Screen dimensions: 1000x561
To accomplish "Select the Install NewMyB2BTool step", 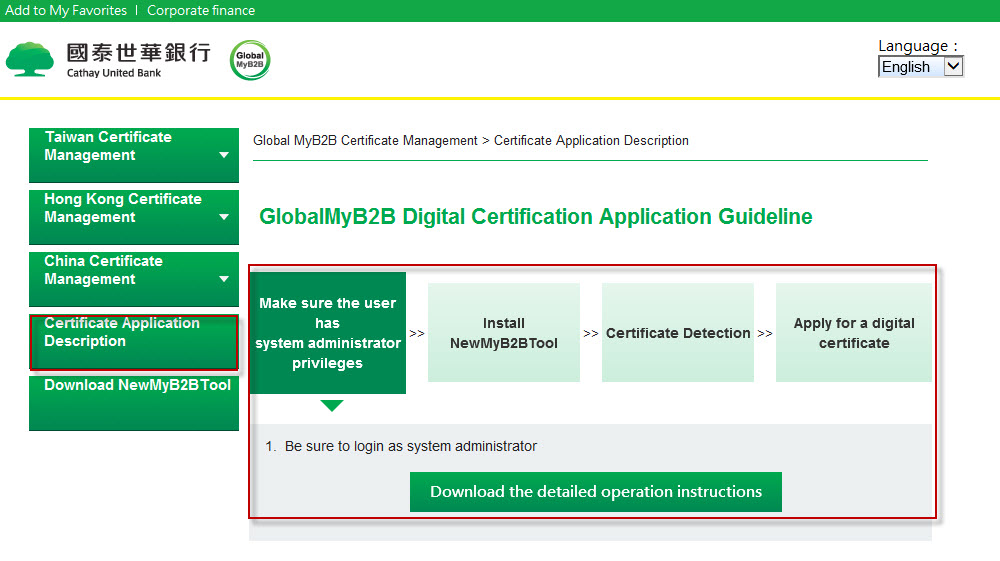I will coord(504,333).
